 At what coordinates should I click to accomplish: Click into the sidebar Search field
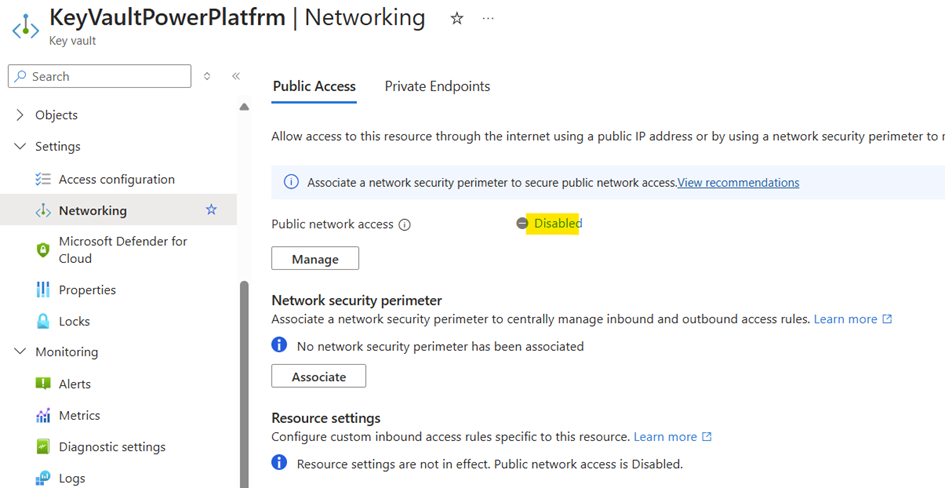99,77
